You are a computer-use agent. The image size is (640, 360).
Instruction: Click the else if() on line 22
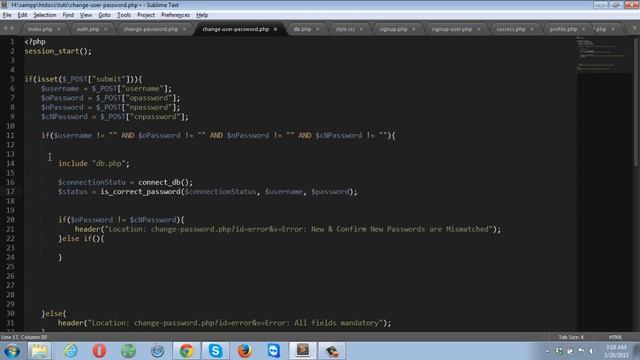84,238
